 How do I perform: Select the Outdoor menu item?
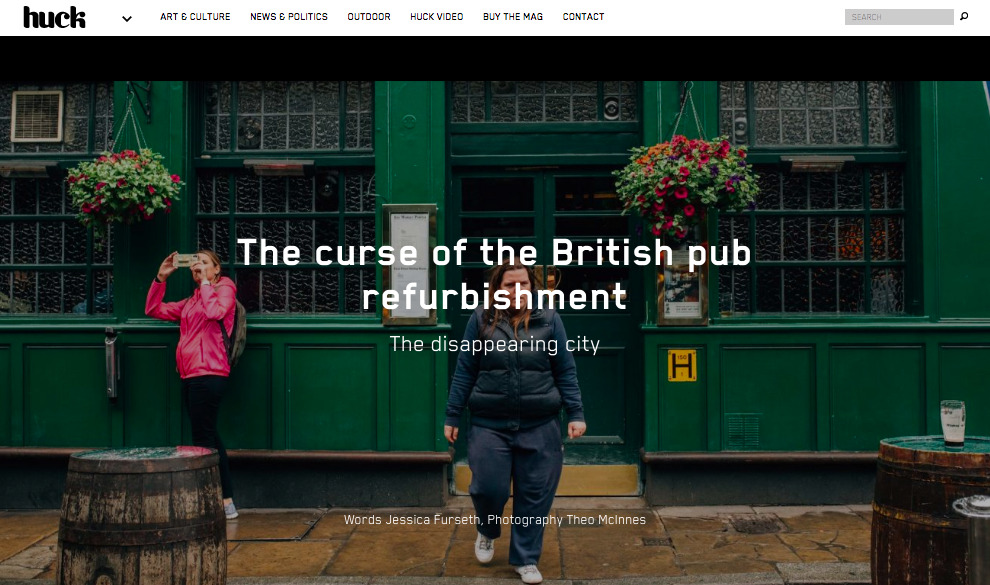point(369,17)
